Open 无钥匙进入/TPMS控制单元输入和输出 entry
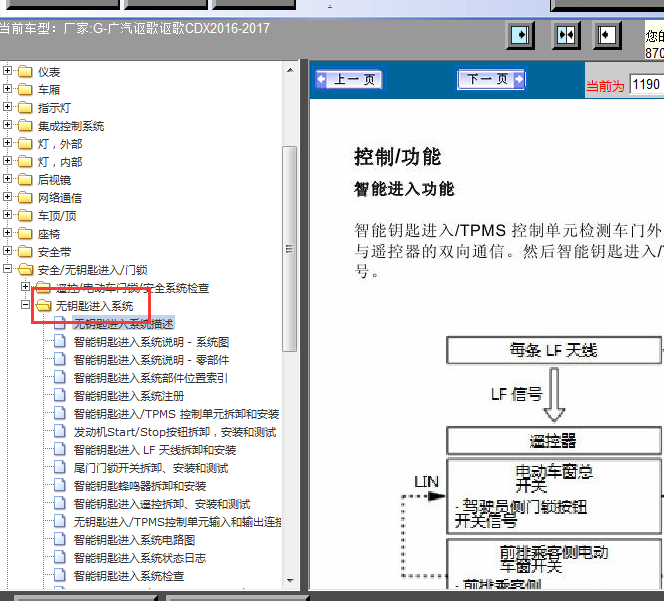This screenshot has width=664, height=601. [177, 522]
